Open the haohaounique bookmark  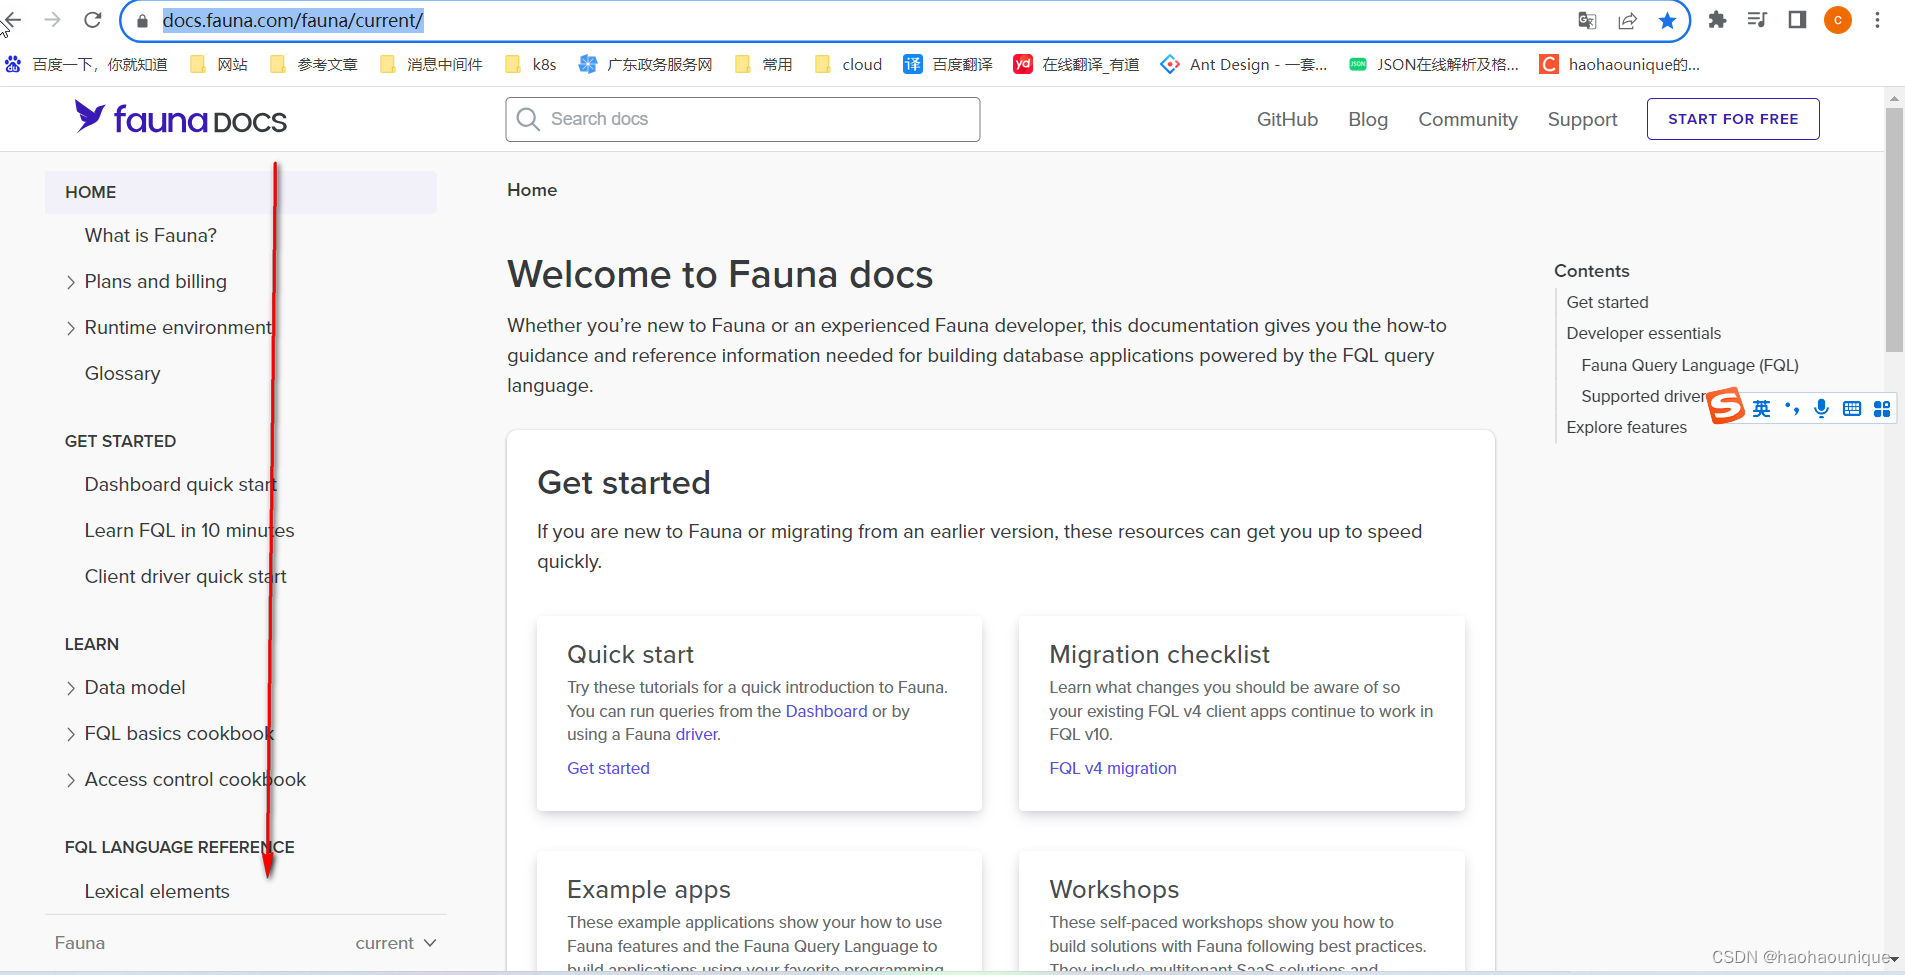click(1620, 64)
